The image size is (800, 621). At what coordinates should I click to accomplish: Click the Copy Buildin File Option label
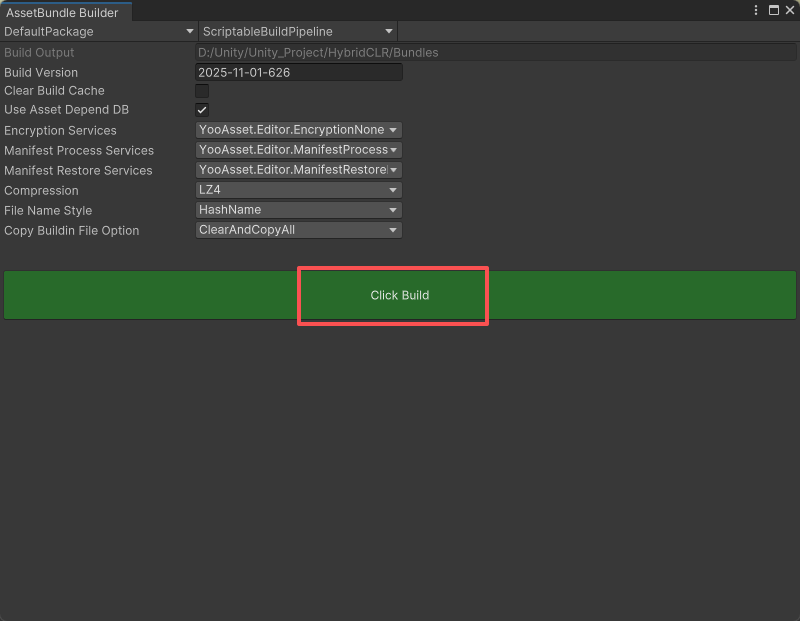[71, 231]
